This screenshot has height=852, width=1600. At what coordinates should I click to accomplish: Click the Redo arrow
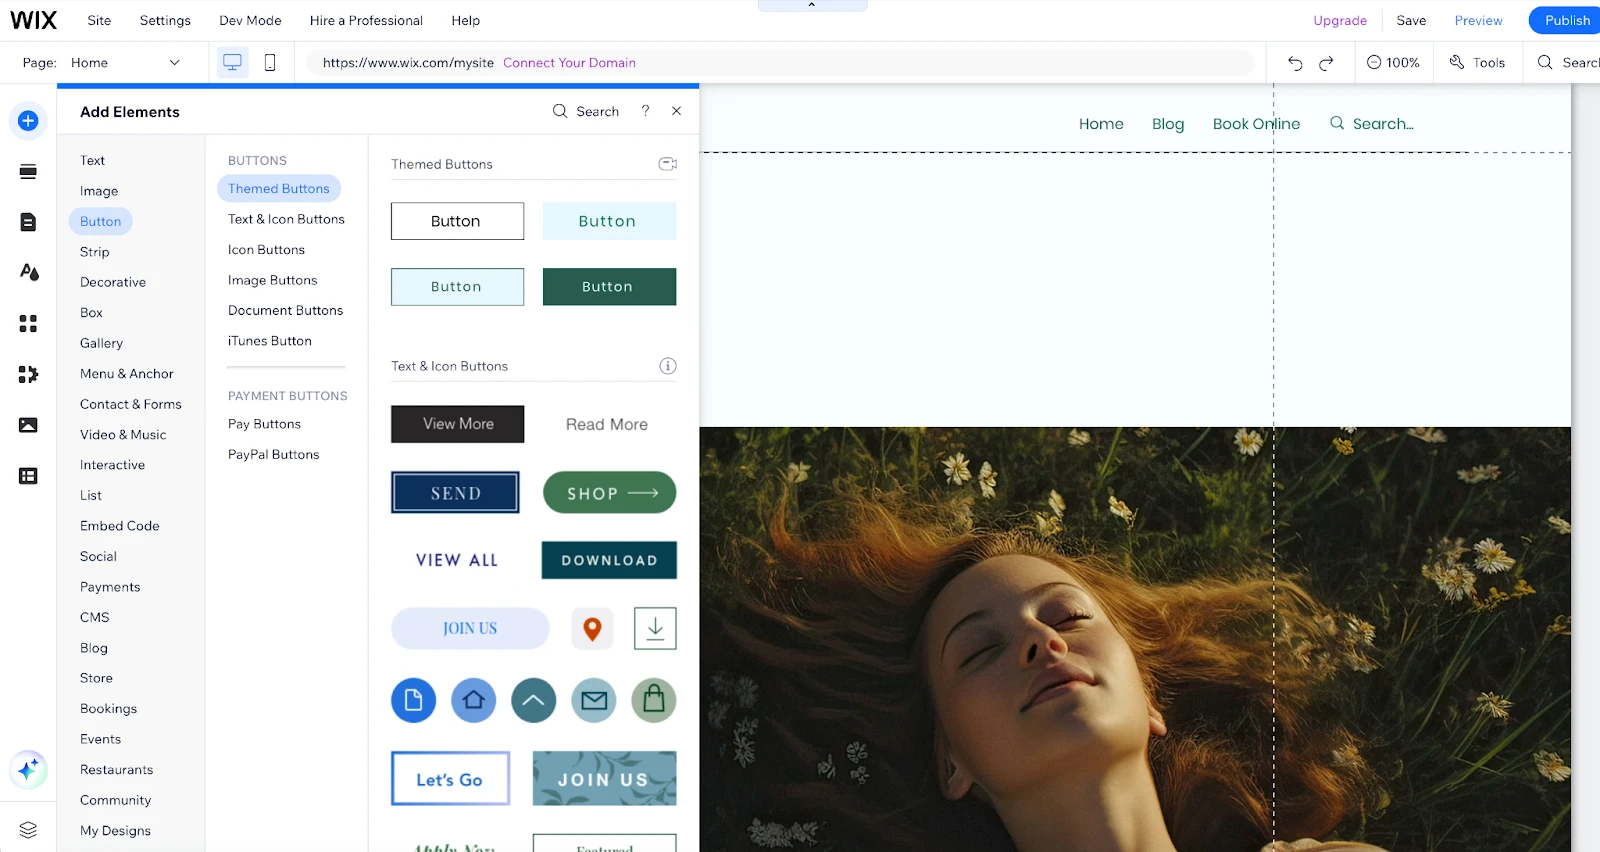(x=1326, y=63)
